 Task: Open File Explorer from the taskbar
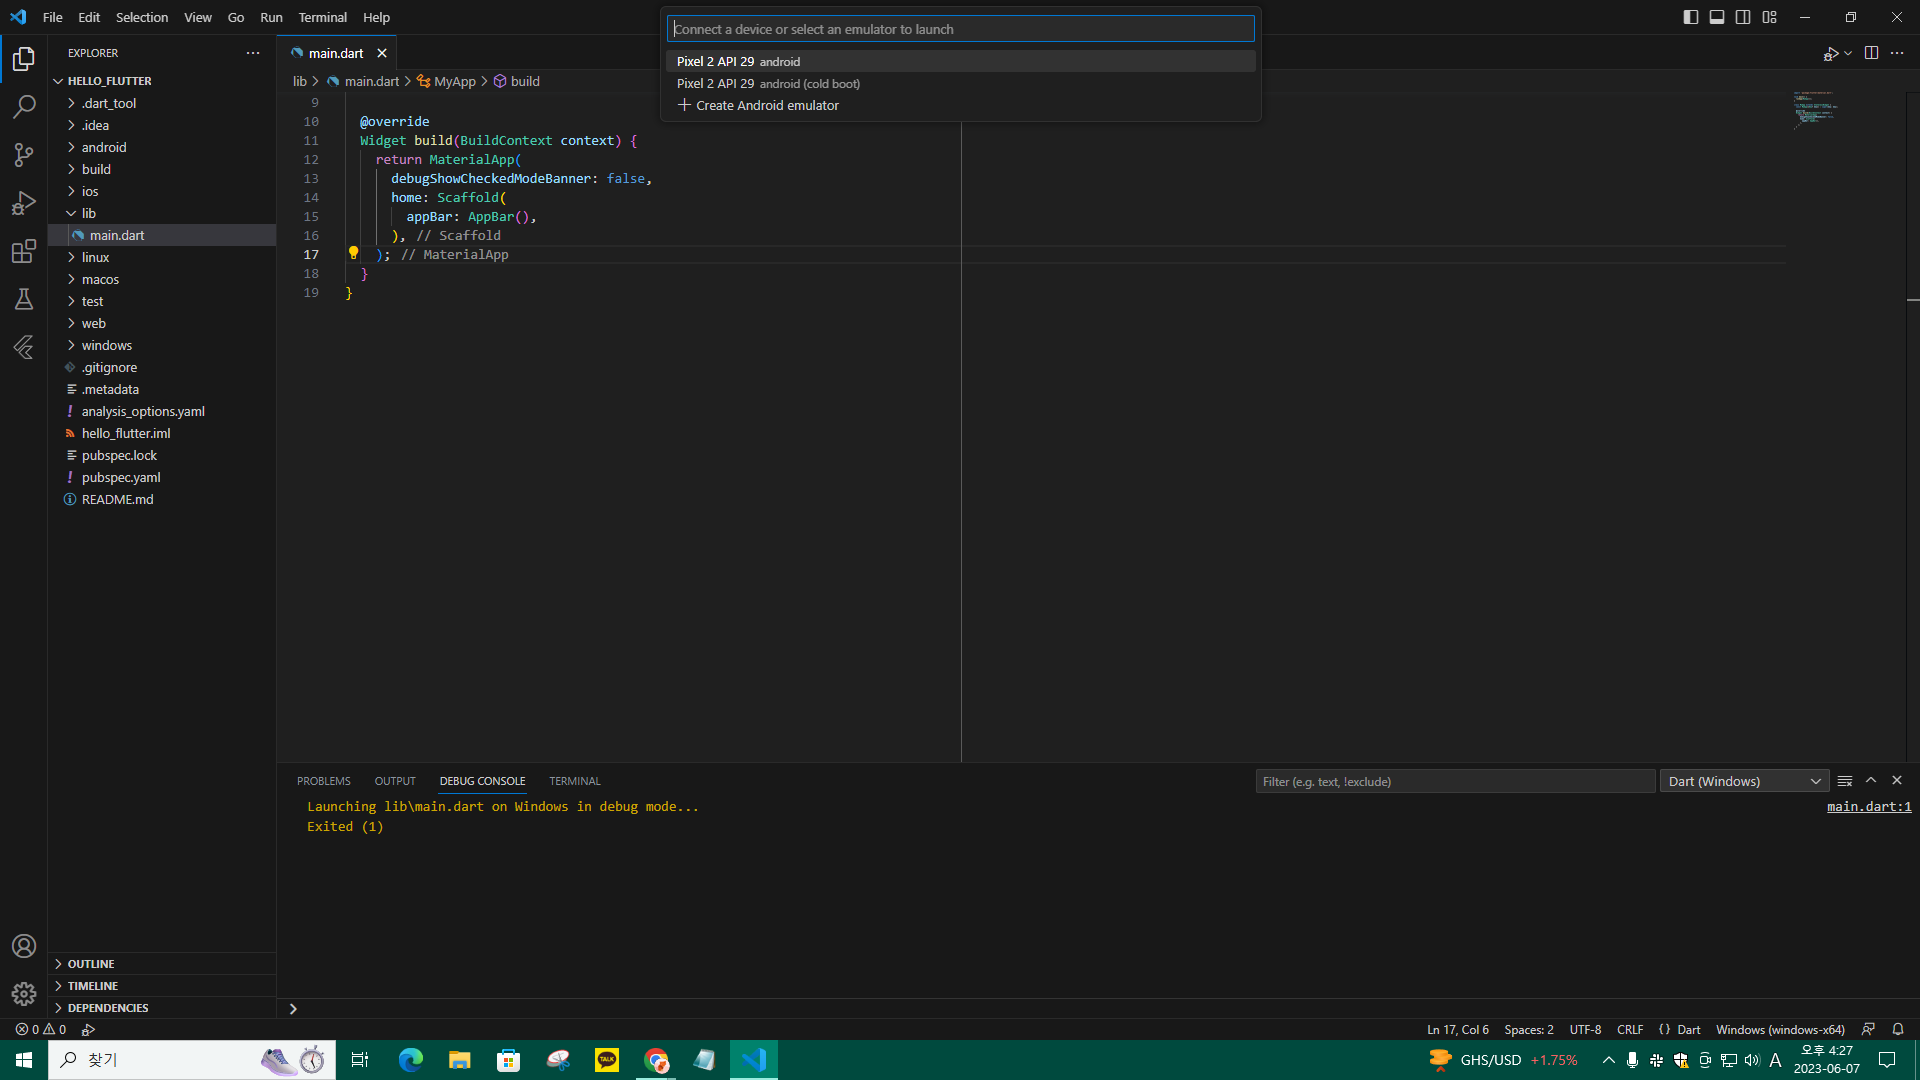[459, 1060]
